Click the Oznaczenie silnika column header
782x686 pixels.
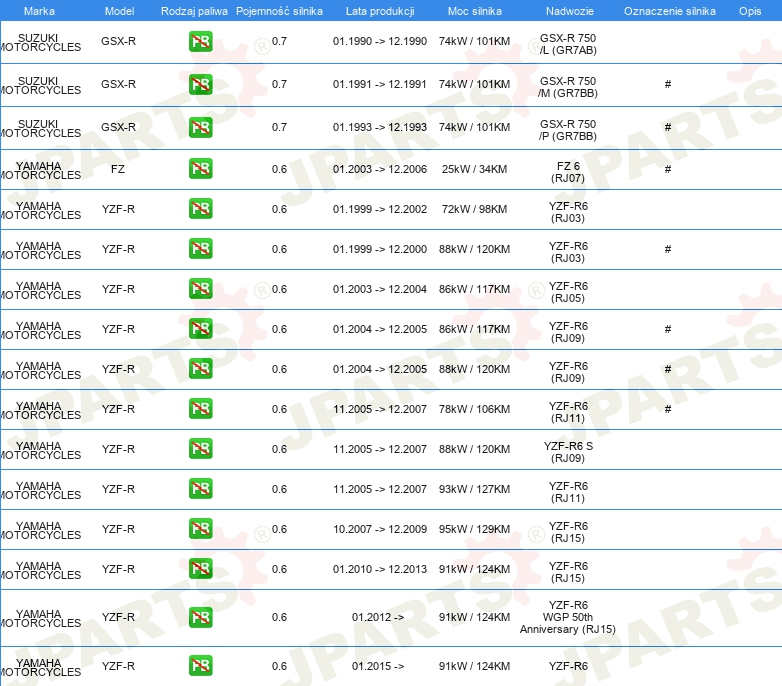click(x=669, y=10)
